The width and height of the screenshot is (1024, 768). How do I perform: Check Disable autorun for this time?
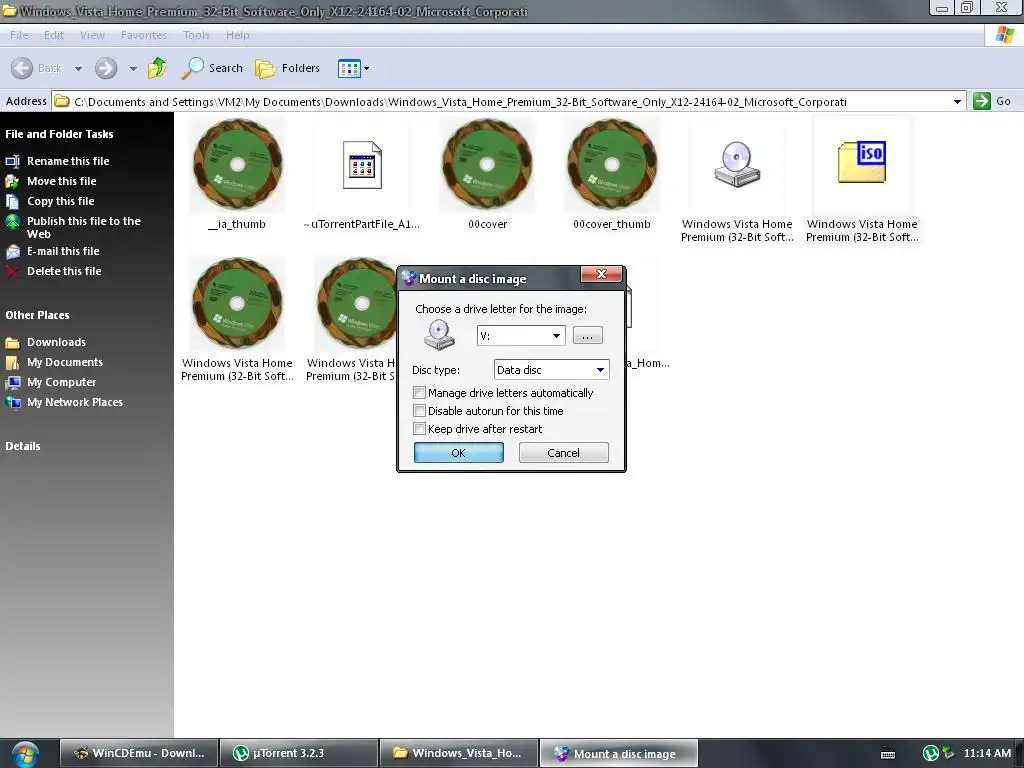420,411
